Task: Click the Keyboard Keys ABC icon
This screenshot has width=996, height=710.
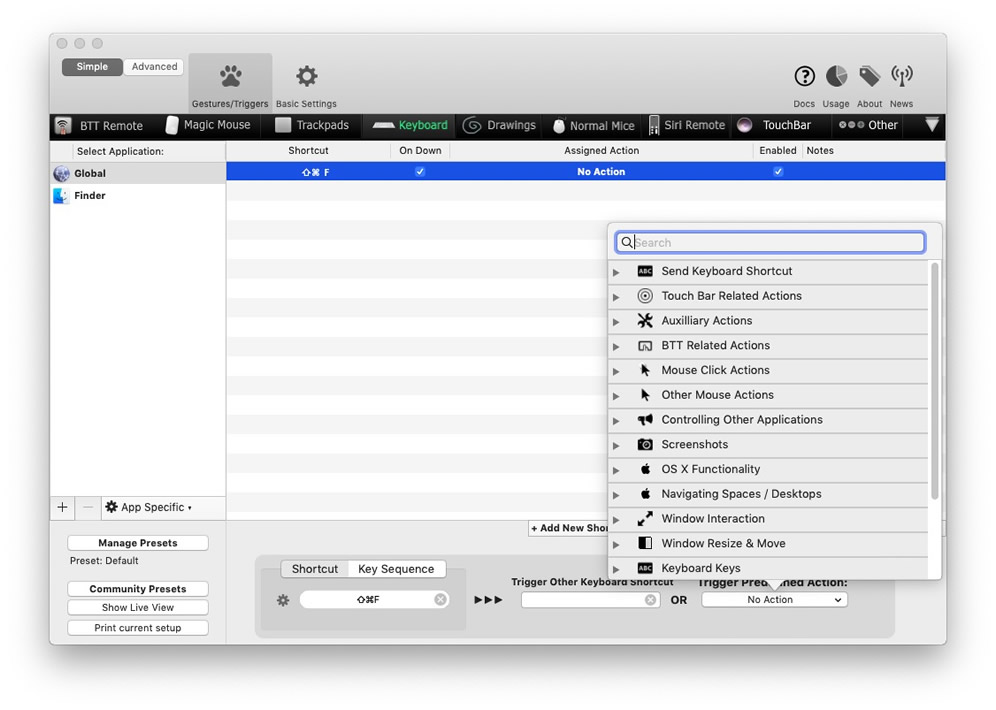Action: [645, 568]
